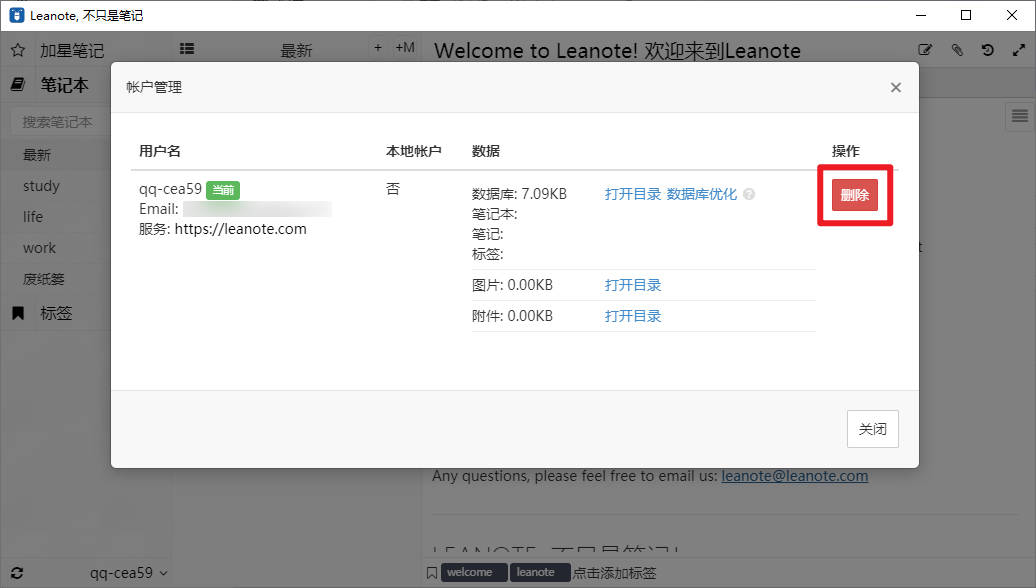Image resolution: width=1036 pixels, height=588 pixels.
Task: Select 最新 in the notebook list
Action: click(37, 155)
